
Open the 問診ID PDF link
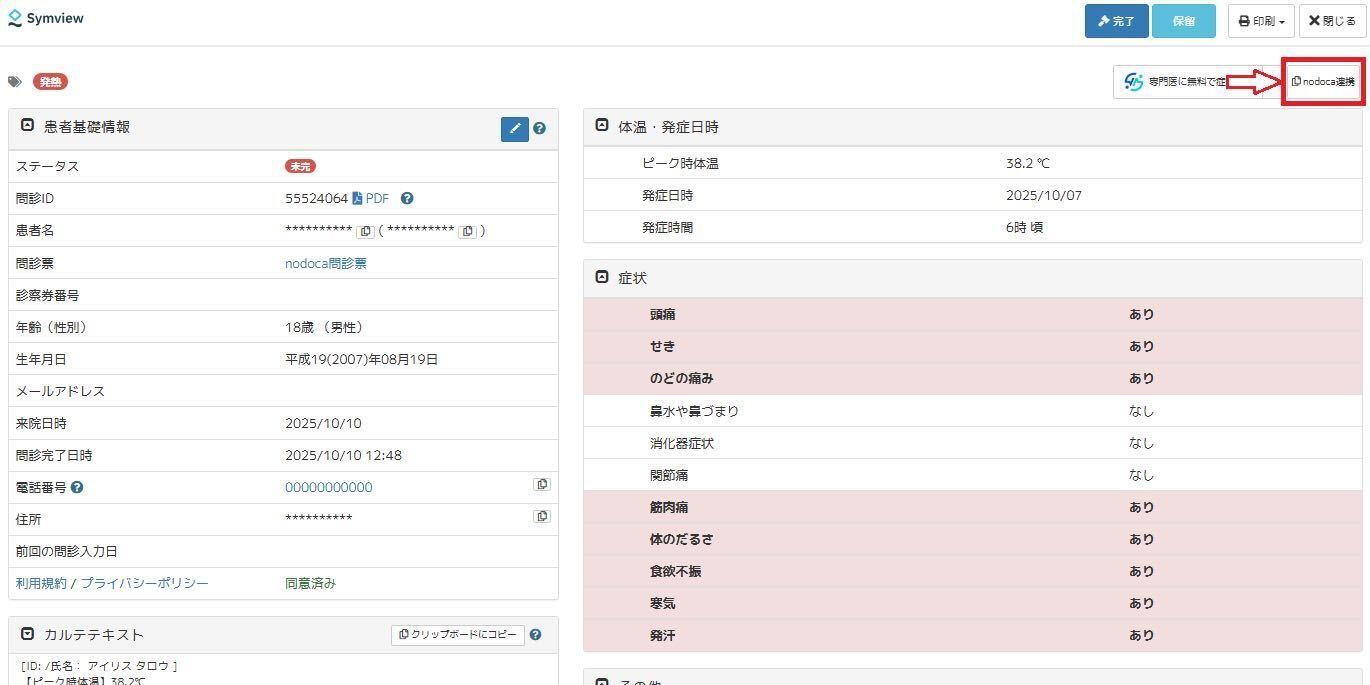[x=371, y=199]
